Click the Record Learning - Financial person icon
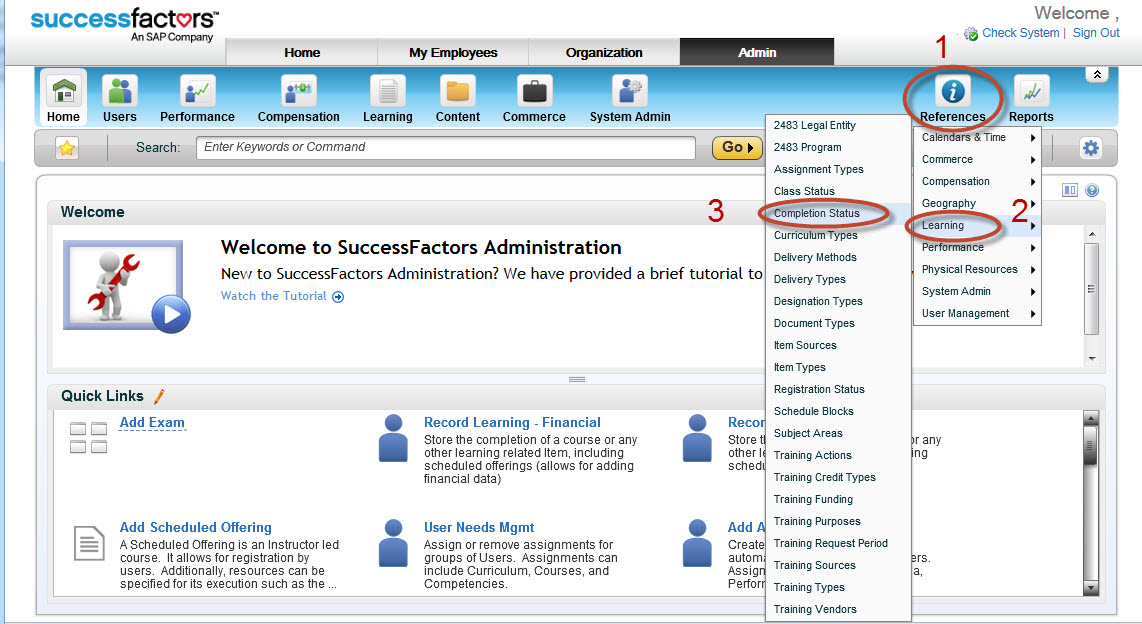The image size is (1142, 624). (x=393, y=438)
